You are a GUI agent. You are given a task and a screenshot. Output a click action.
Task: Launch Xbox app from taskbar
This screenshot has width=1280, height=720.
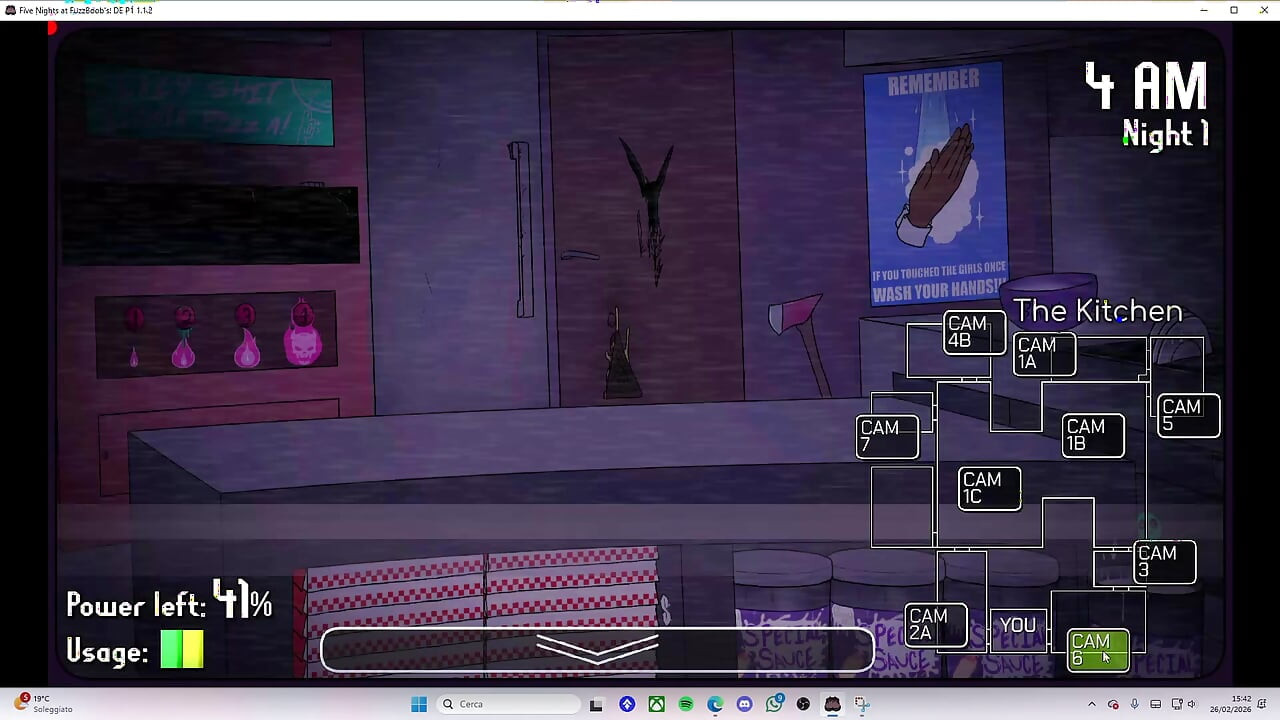[x=656, y=704]
